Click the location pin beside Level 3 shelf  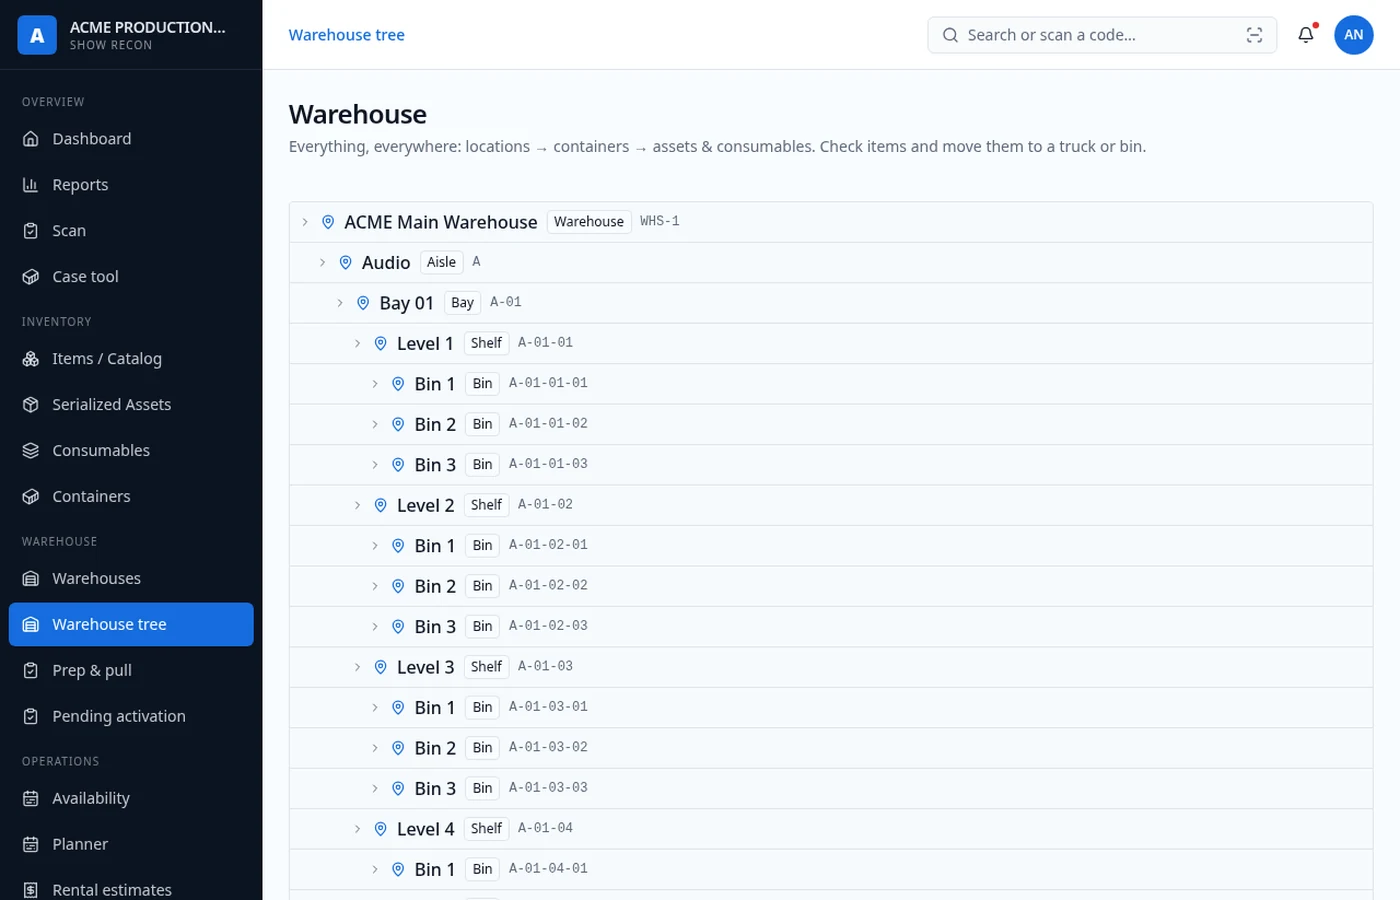[380, 667]
